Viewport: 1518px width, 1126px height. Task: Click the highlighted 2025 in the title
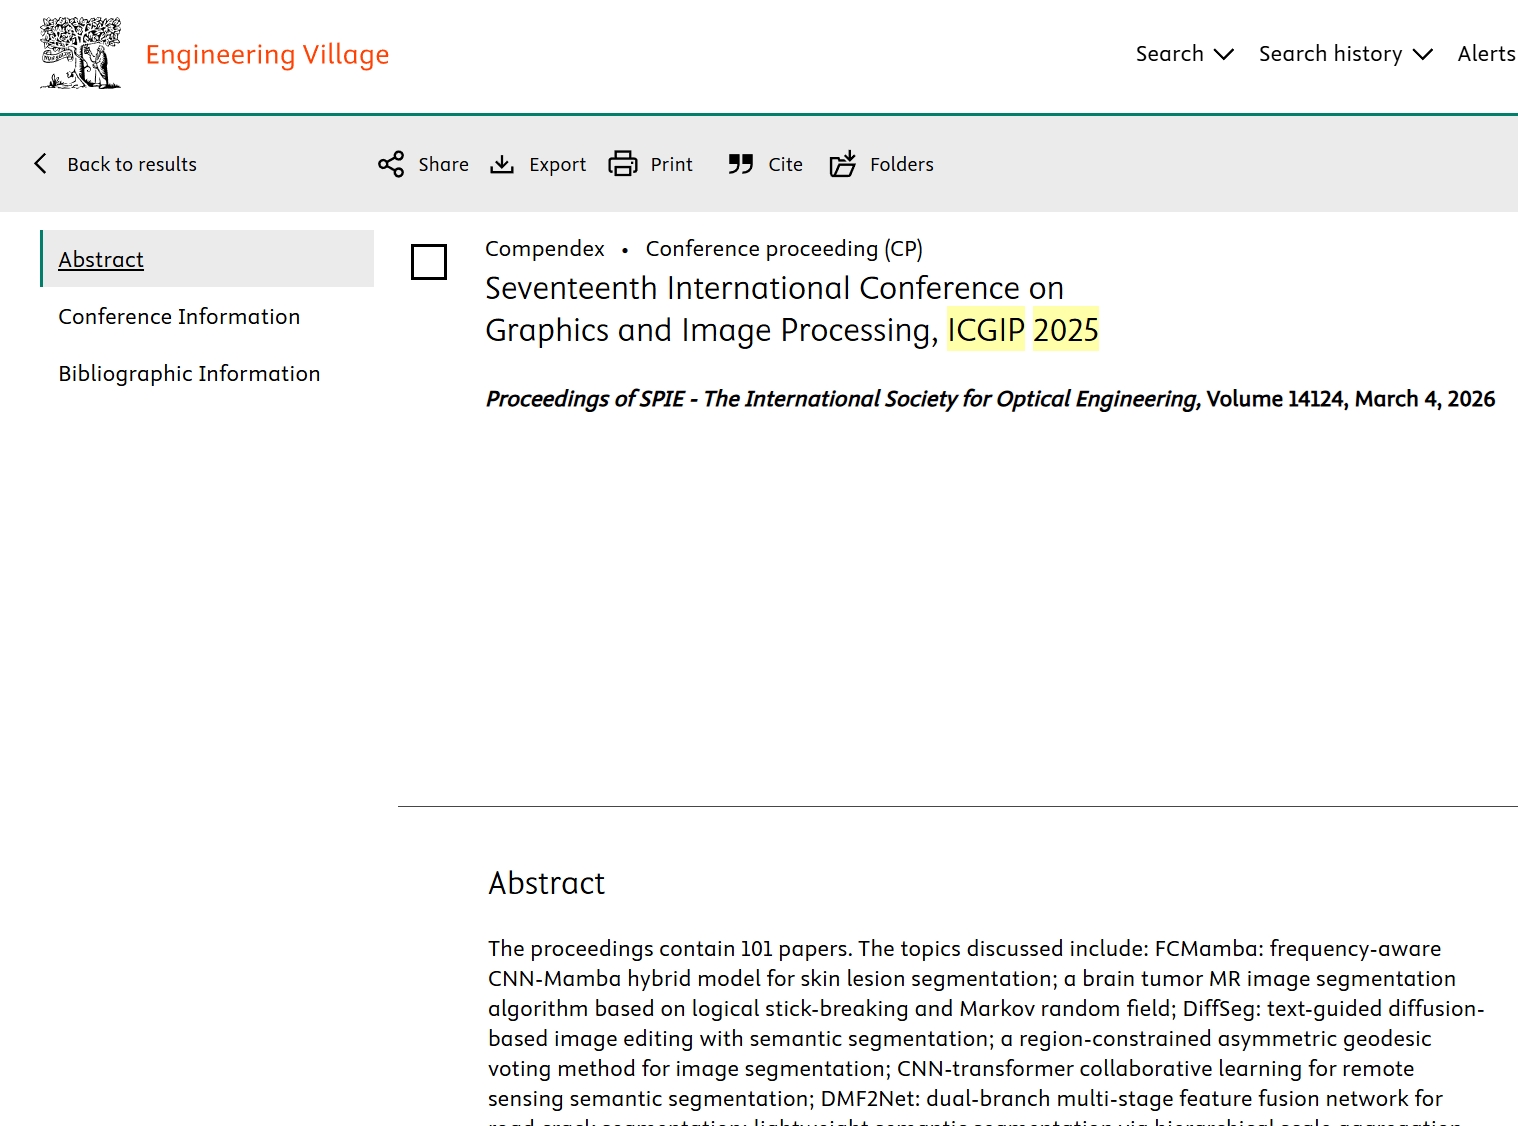coord(1065,330)
